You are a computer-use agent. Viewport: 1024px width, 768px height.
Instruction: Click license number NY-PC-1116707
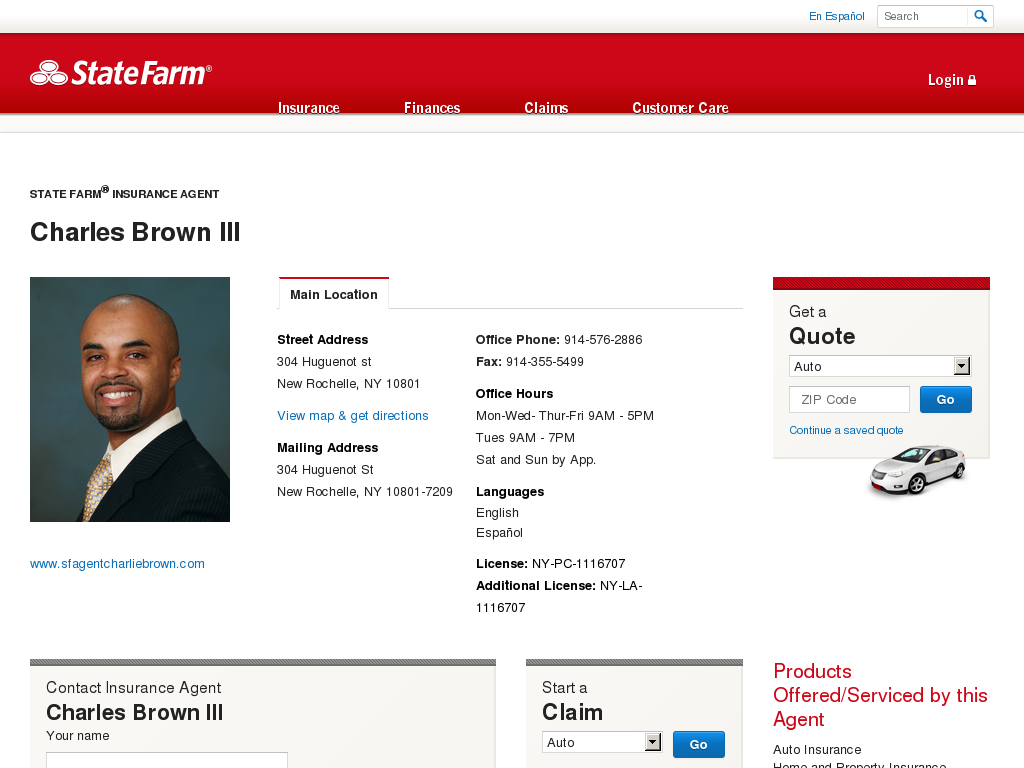click(579, 564)
